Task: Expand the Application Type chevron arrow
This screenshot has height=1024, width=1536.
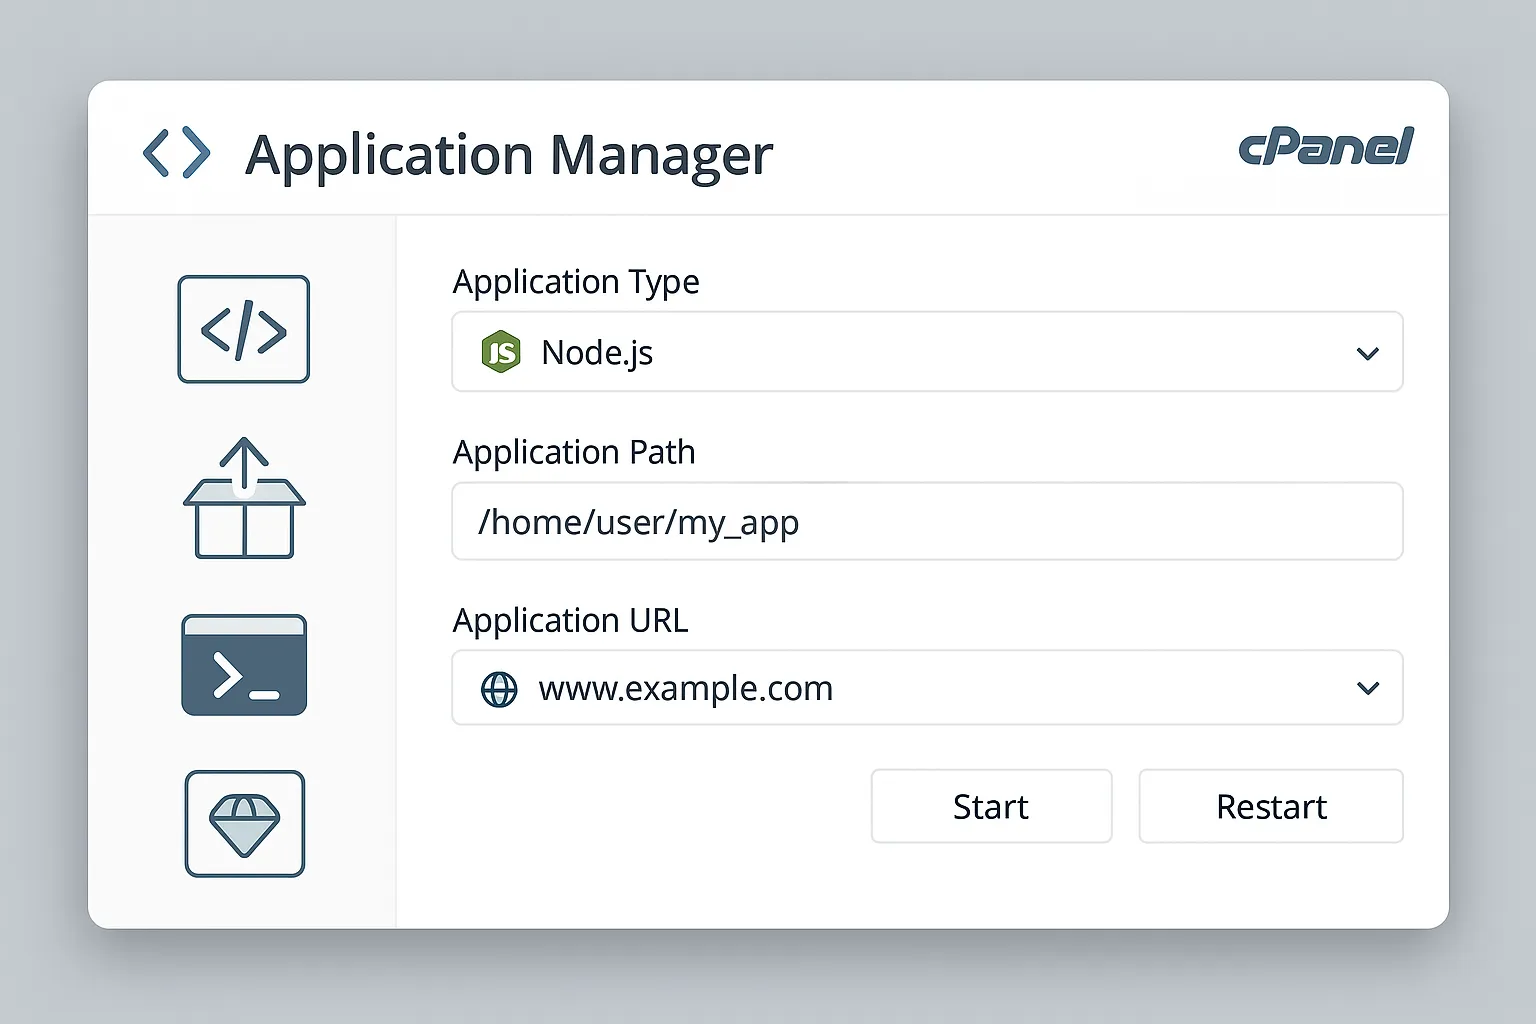Action: click(x=1367, y=353)
